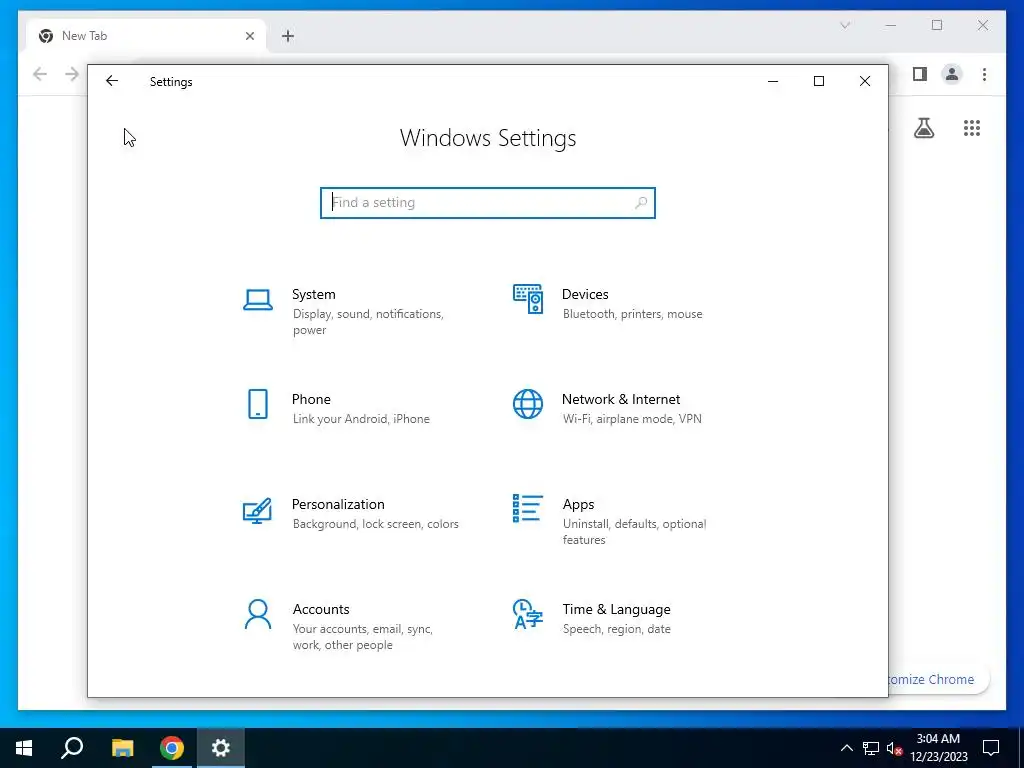The height and width of the screenshot is (768, 1024).
Task: Open the Apps category title
Action: tap(579, 505)
